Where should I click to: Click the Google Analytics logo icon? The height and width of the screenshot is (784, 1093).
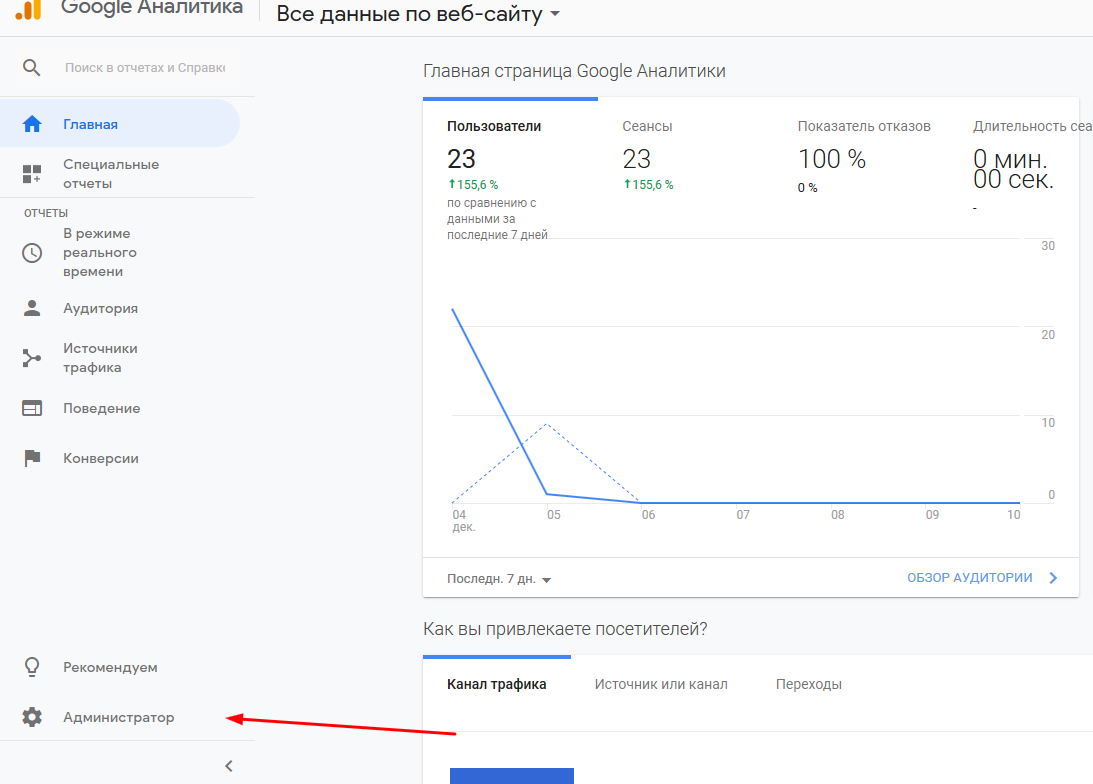click(29, 9)
